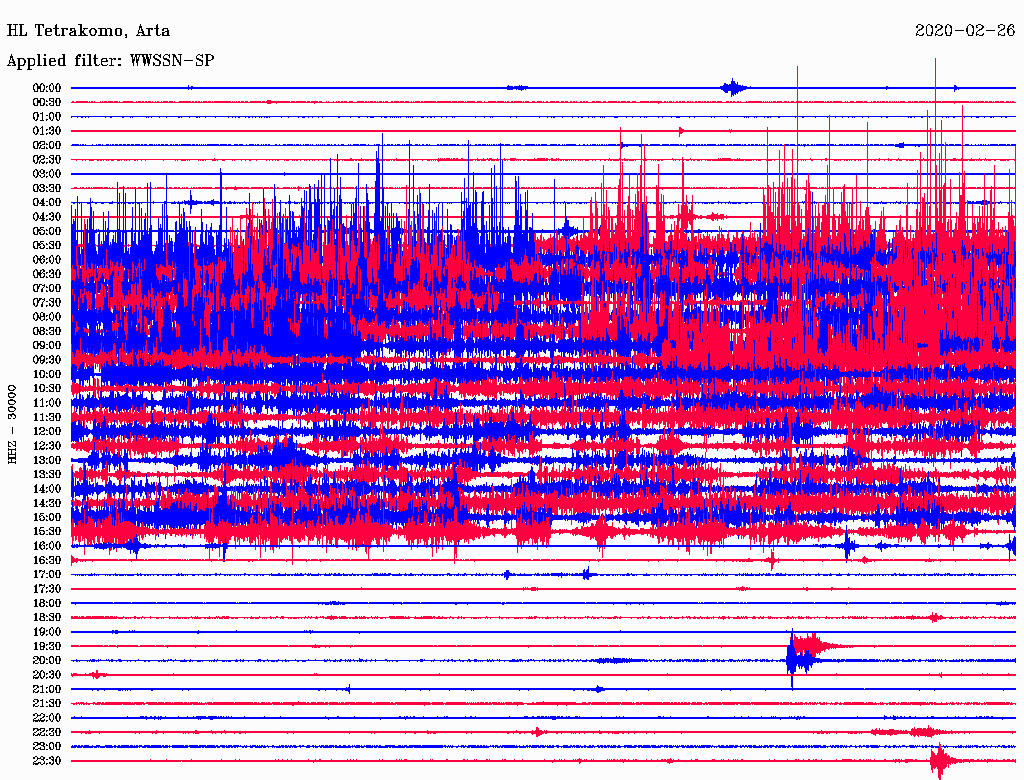The height and width of the screenshot is (780, 1024).
Task: Select the 23:00 time label
Action: (x=47, y=746)
